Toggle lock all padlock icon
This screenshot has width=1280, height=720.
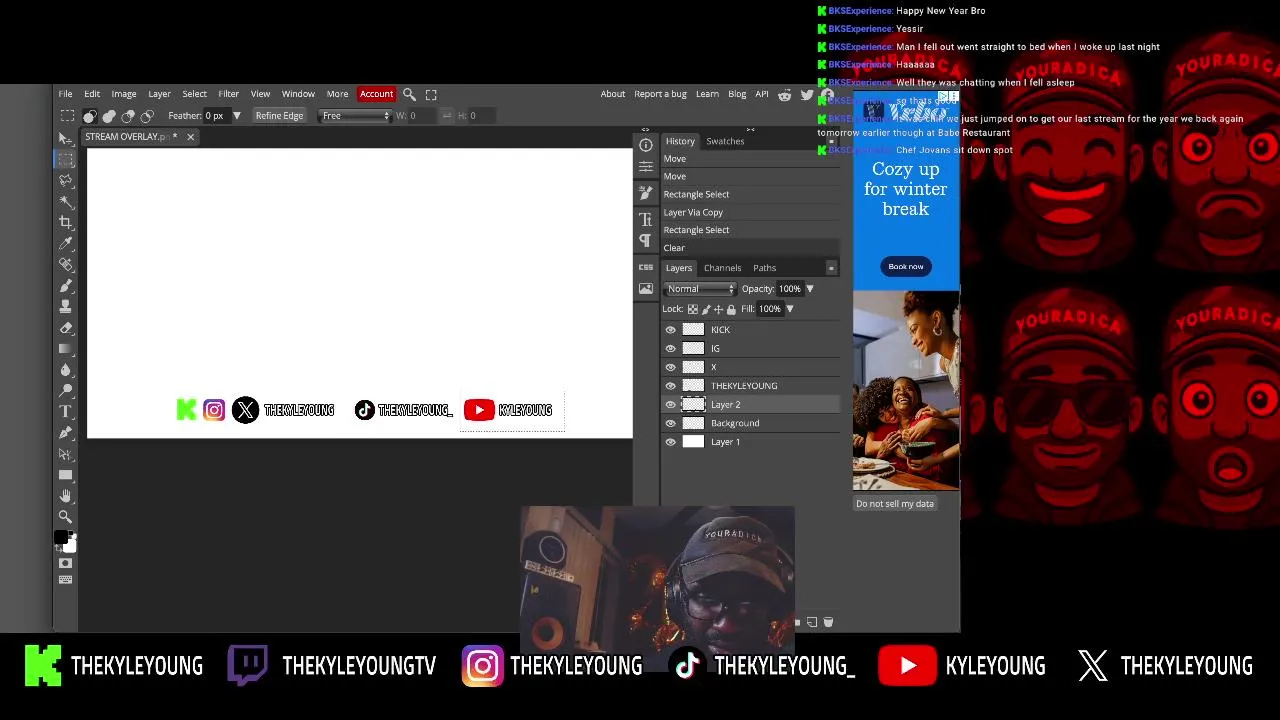coord(731,309)
